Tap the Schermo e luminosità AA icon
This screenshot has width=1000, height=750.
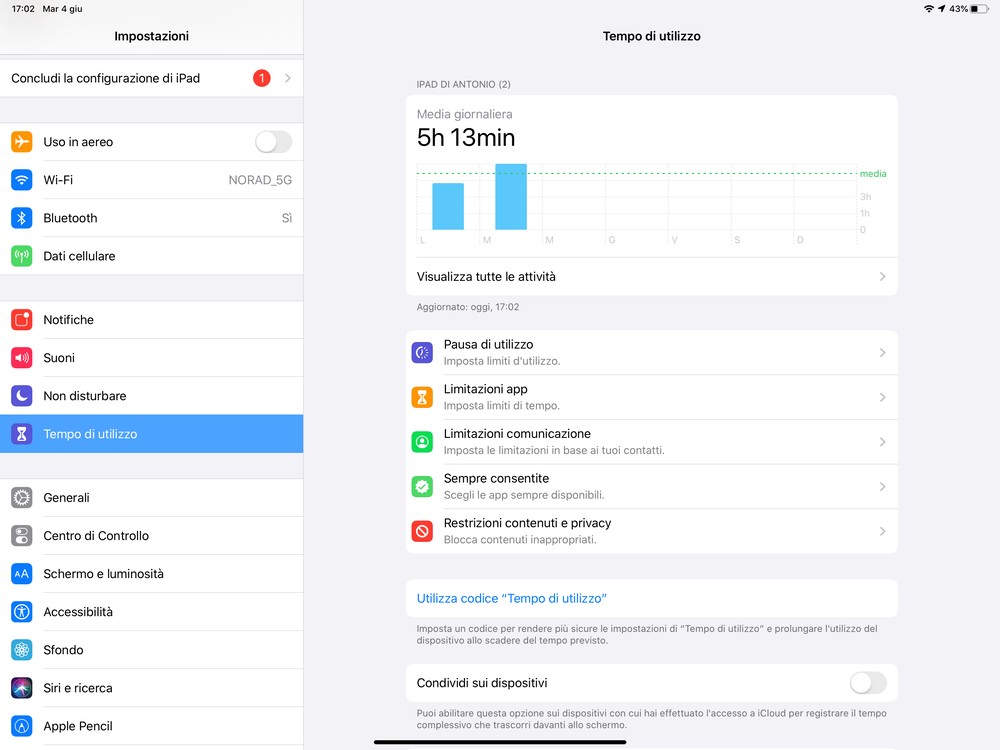coord(22,574)
